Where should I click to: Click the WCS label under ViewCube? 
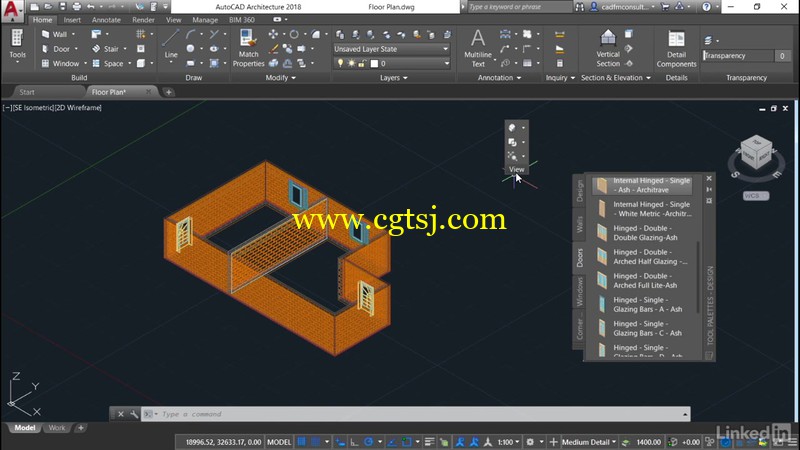pos(756,196)
